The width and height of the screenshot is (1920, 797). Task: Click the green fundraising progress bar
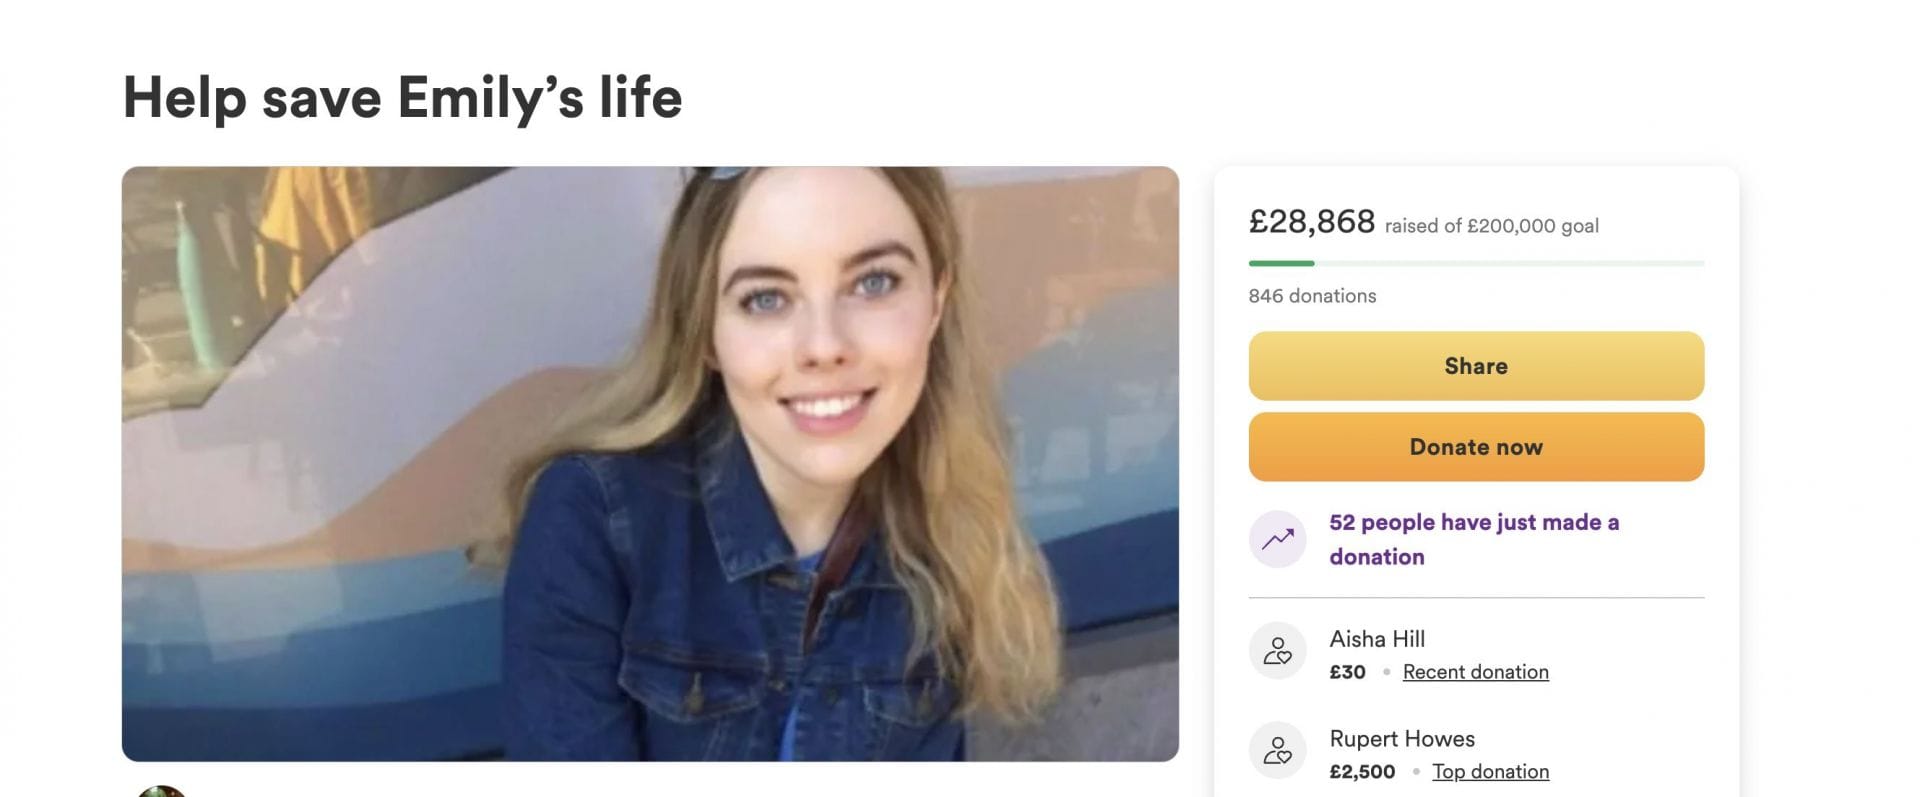click(x=1281, y=263)
